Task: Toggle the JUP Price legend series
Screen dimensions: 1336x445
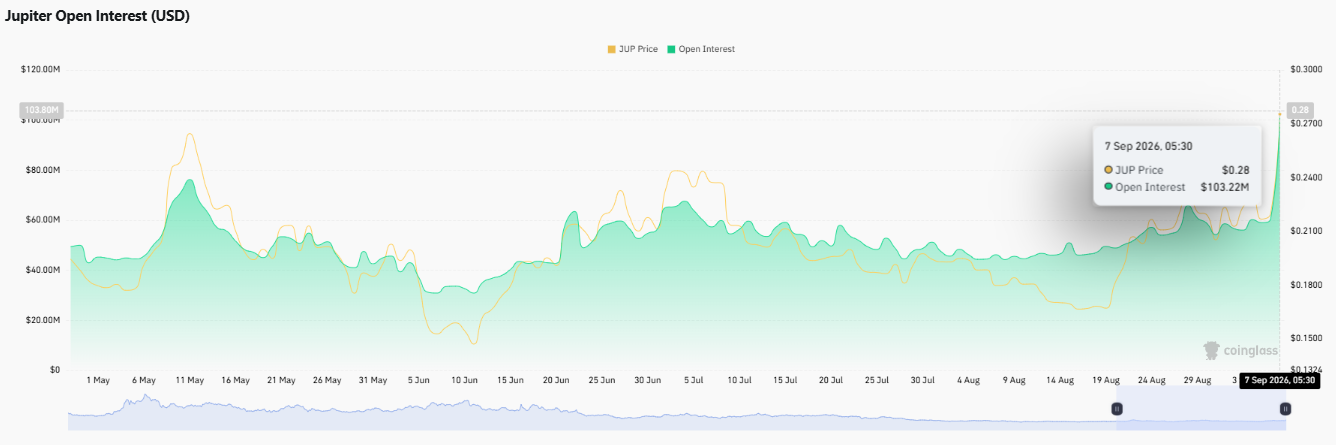Action: click(x=632, y=49)
